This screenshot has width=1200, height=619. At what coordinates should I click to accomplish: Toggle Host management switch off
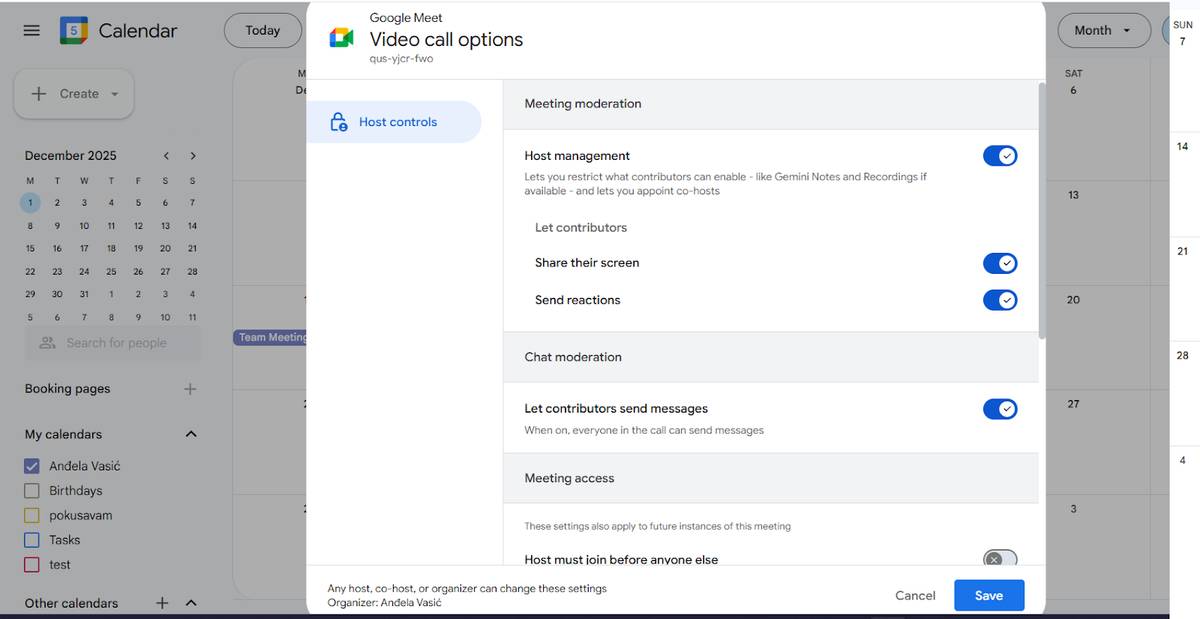click(x=999, y=156)
